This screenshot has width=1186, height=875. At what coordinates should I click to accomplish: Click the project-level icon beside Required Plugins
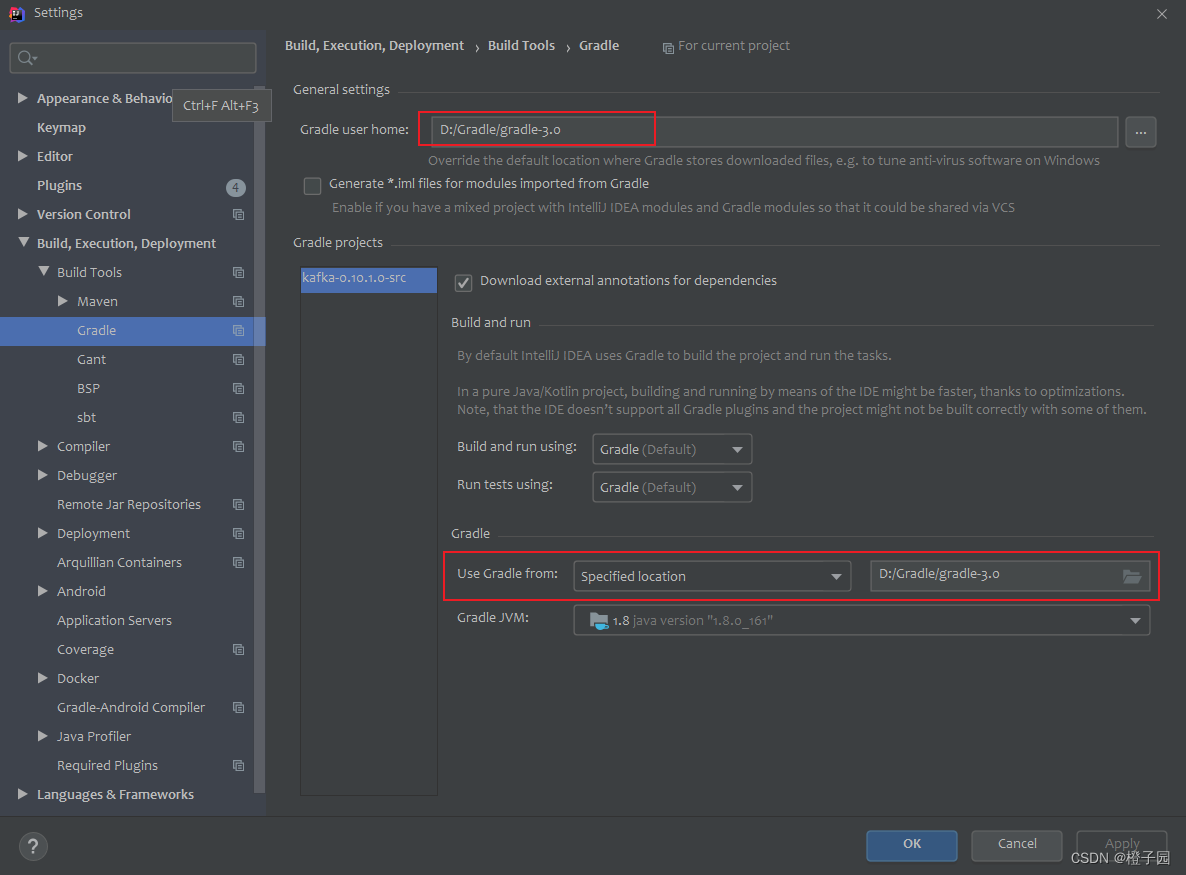tap(238, 765)
